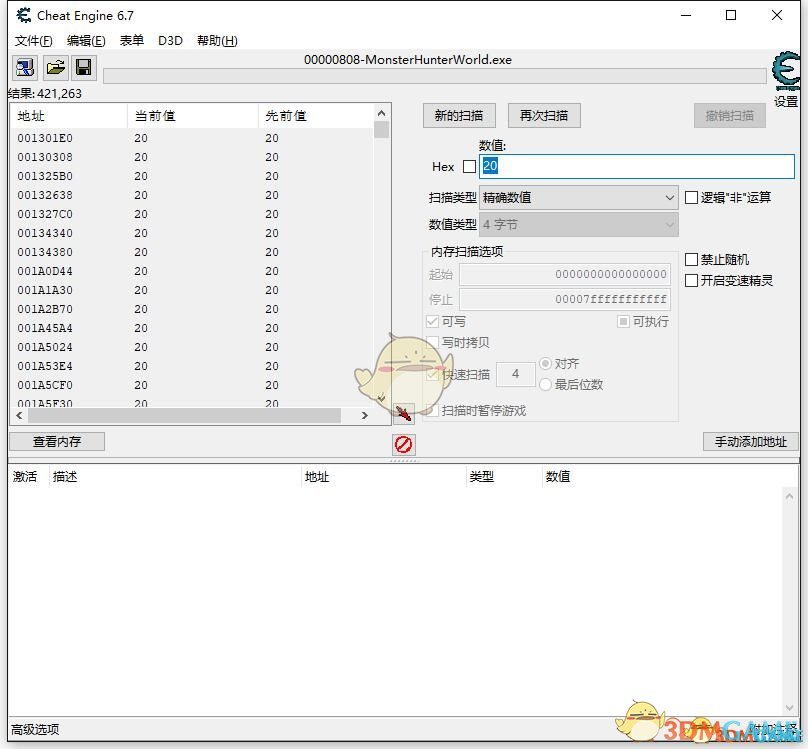Select result address 001A5CF0
The image size is (808, 749).
pos(45,386)
